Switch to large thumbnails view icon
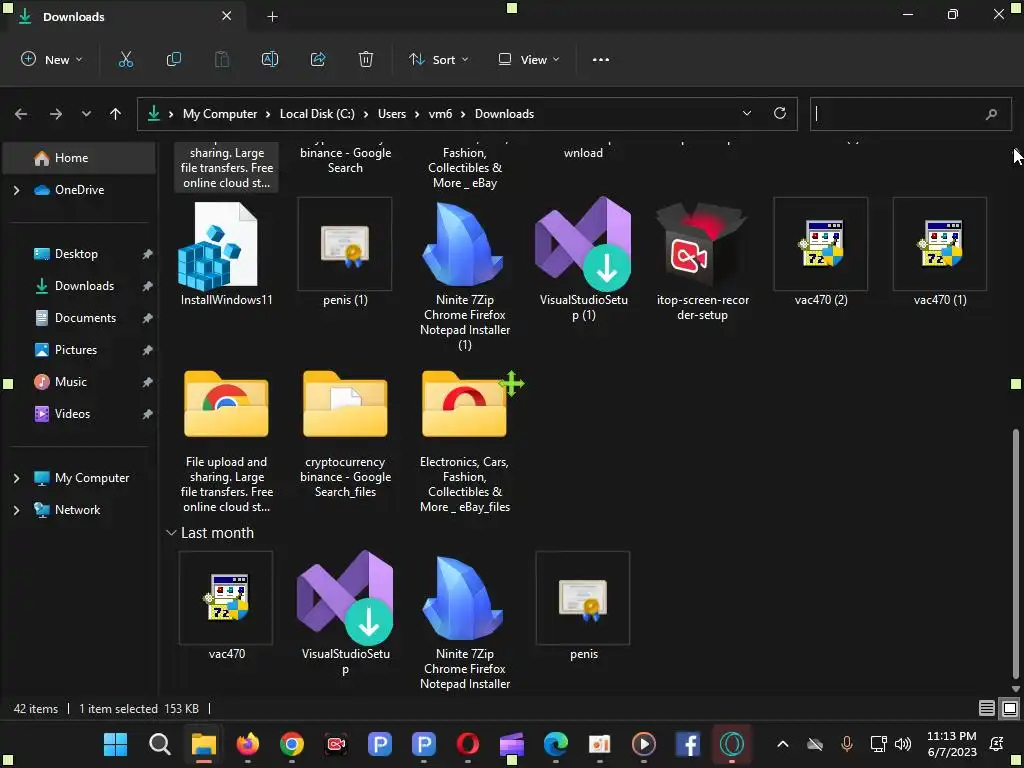 click(1010, 708)
